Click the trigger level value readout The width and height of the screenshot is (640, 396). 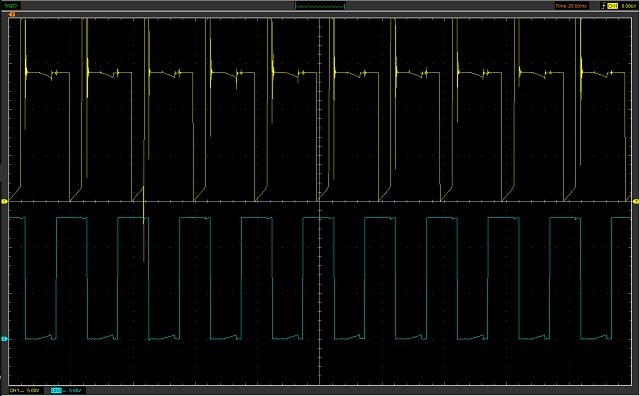(628, 6)
